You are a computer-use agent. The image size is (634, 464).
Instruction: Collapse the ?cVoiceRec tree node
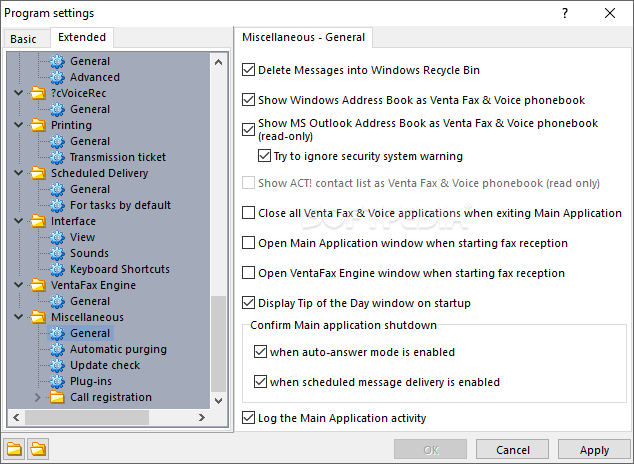click(18, 93)
